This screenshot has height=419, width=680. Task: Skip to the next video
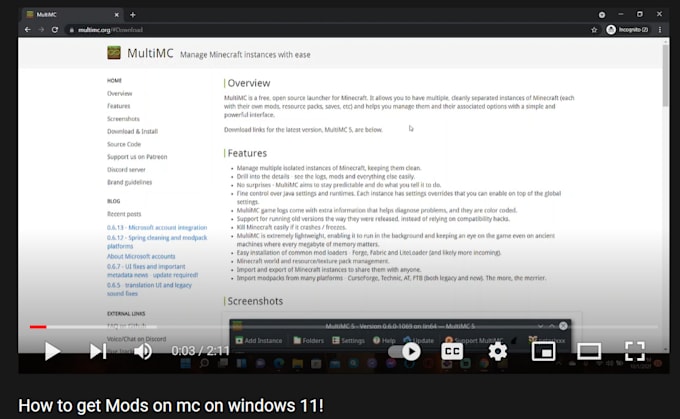coord(98,351)
